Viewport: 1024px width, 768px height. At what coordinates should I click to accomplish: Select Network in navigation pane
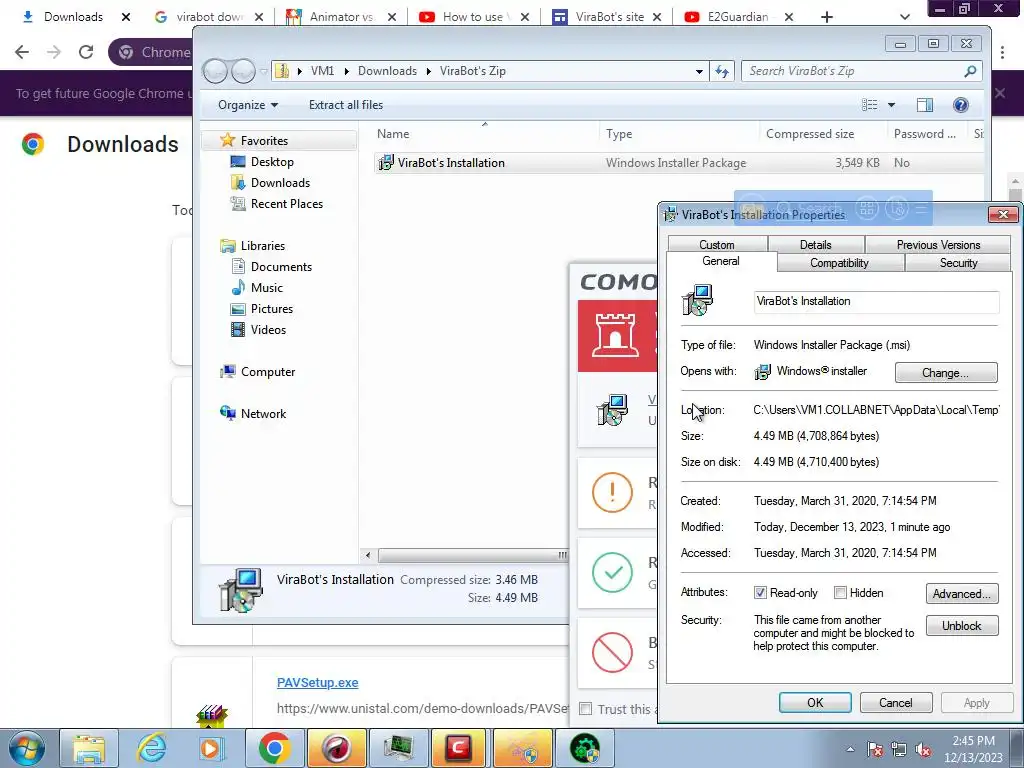253,413
